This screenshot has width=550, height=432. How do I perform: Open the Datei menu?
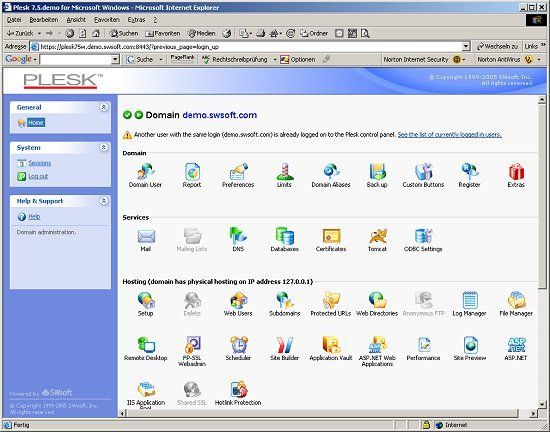14,20
